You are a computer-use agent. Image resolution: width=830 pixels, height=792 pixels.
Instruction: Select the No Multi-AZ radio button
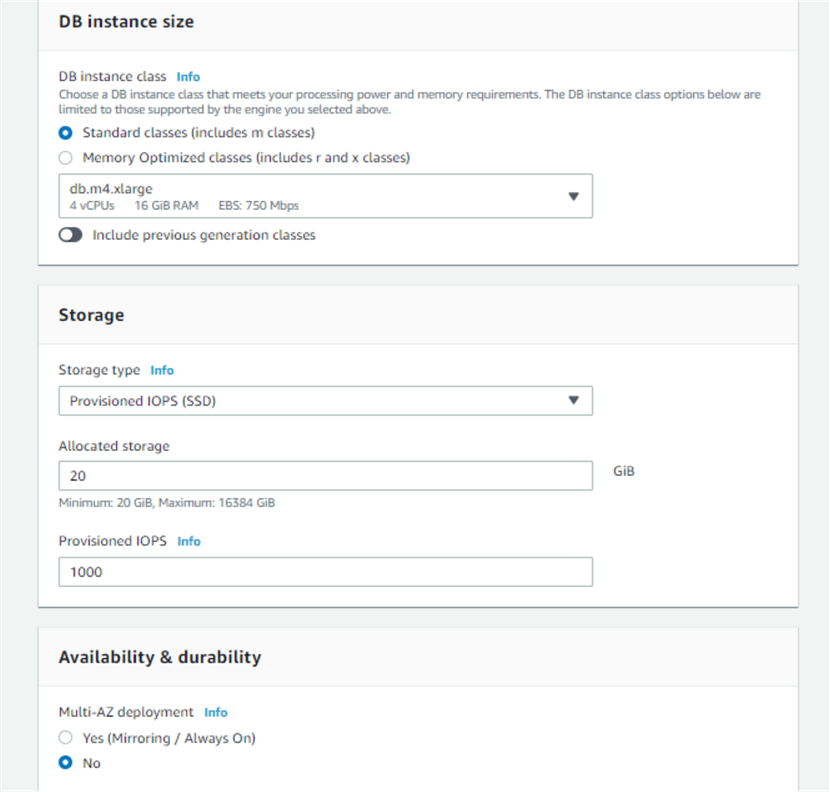click(x=66, y=763)
